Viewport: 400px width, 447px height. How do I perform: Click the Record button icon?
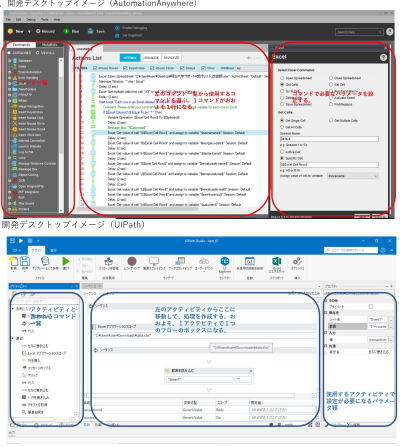point(38,31)
